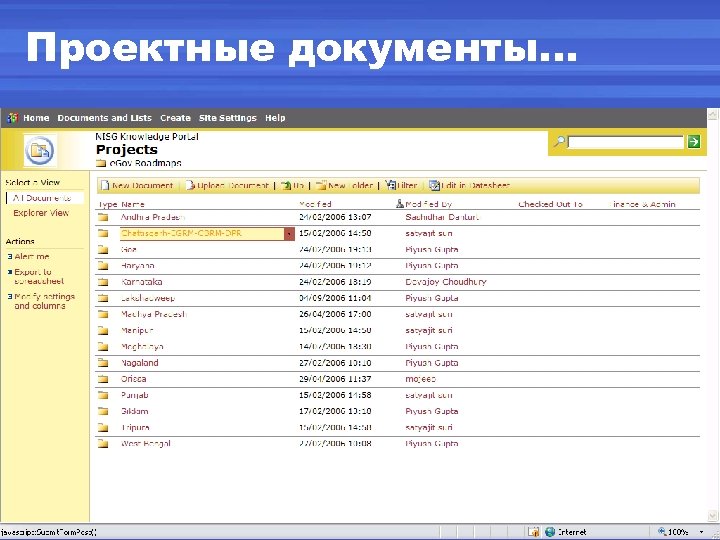
Task: Click folder icon in Nagaland row
Action: tap(103, 363)
